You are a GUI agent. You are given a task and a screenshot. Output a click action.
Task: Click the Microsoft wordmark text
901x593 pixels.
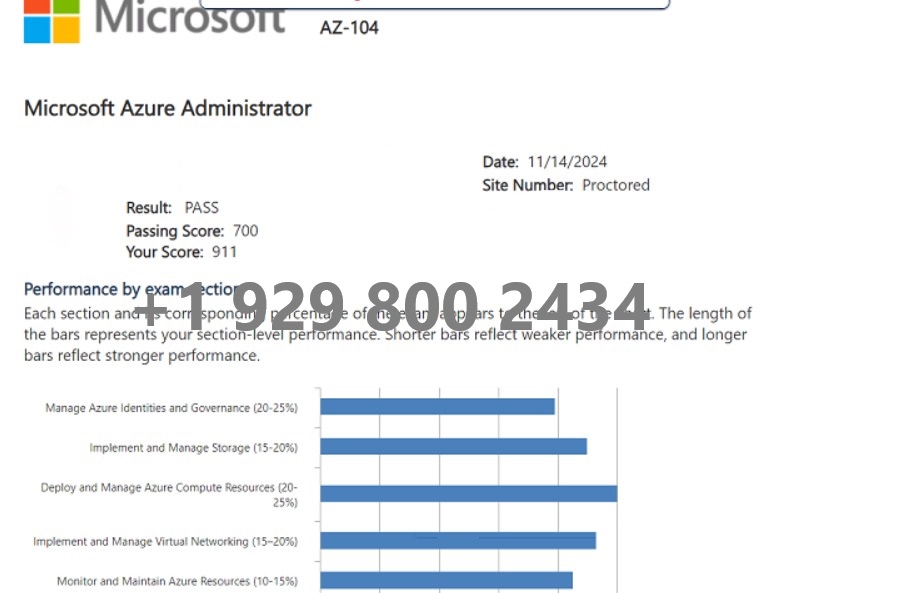coord(190,17)
